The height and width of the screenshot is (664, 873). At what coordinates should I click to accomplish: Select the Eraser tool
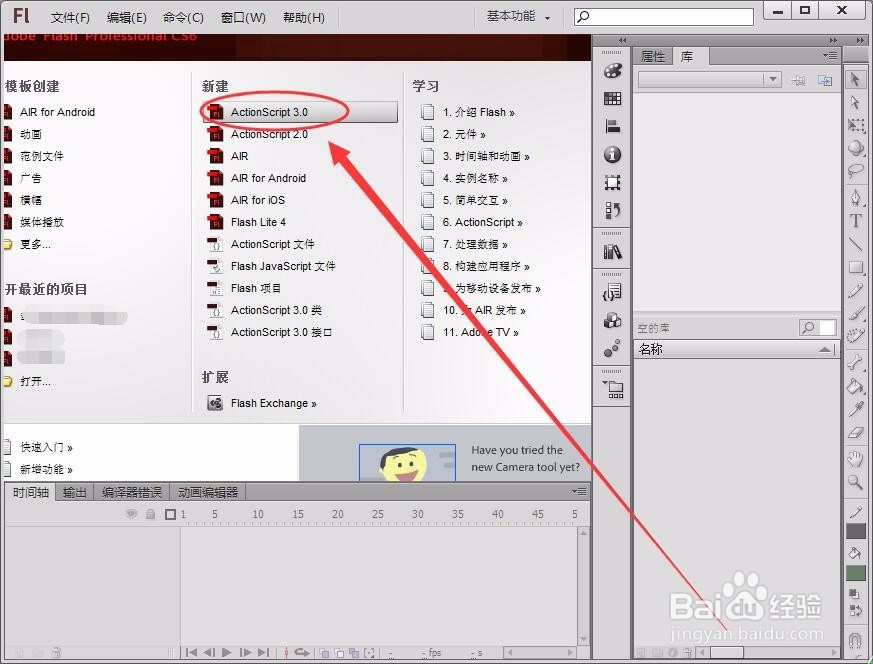(856, 432)
